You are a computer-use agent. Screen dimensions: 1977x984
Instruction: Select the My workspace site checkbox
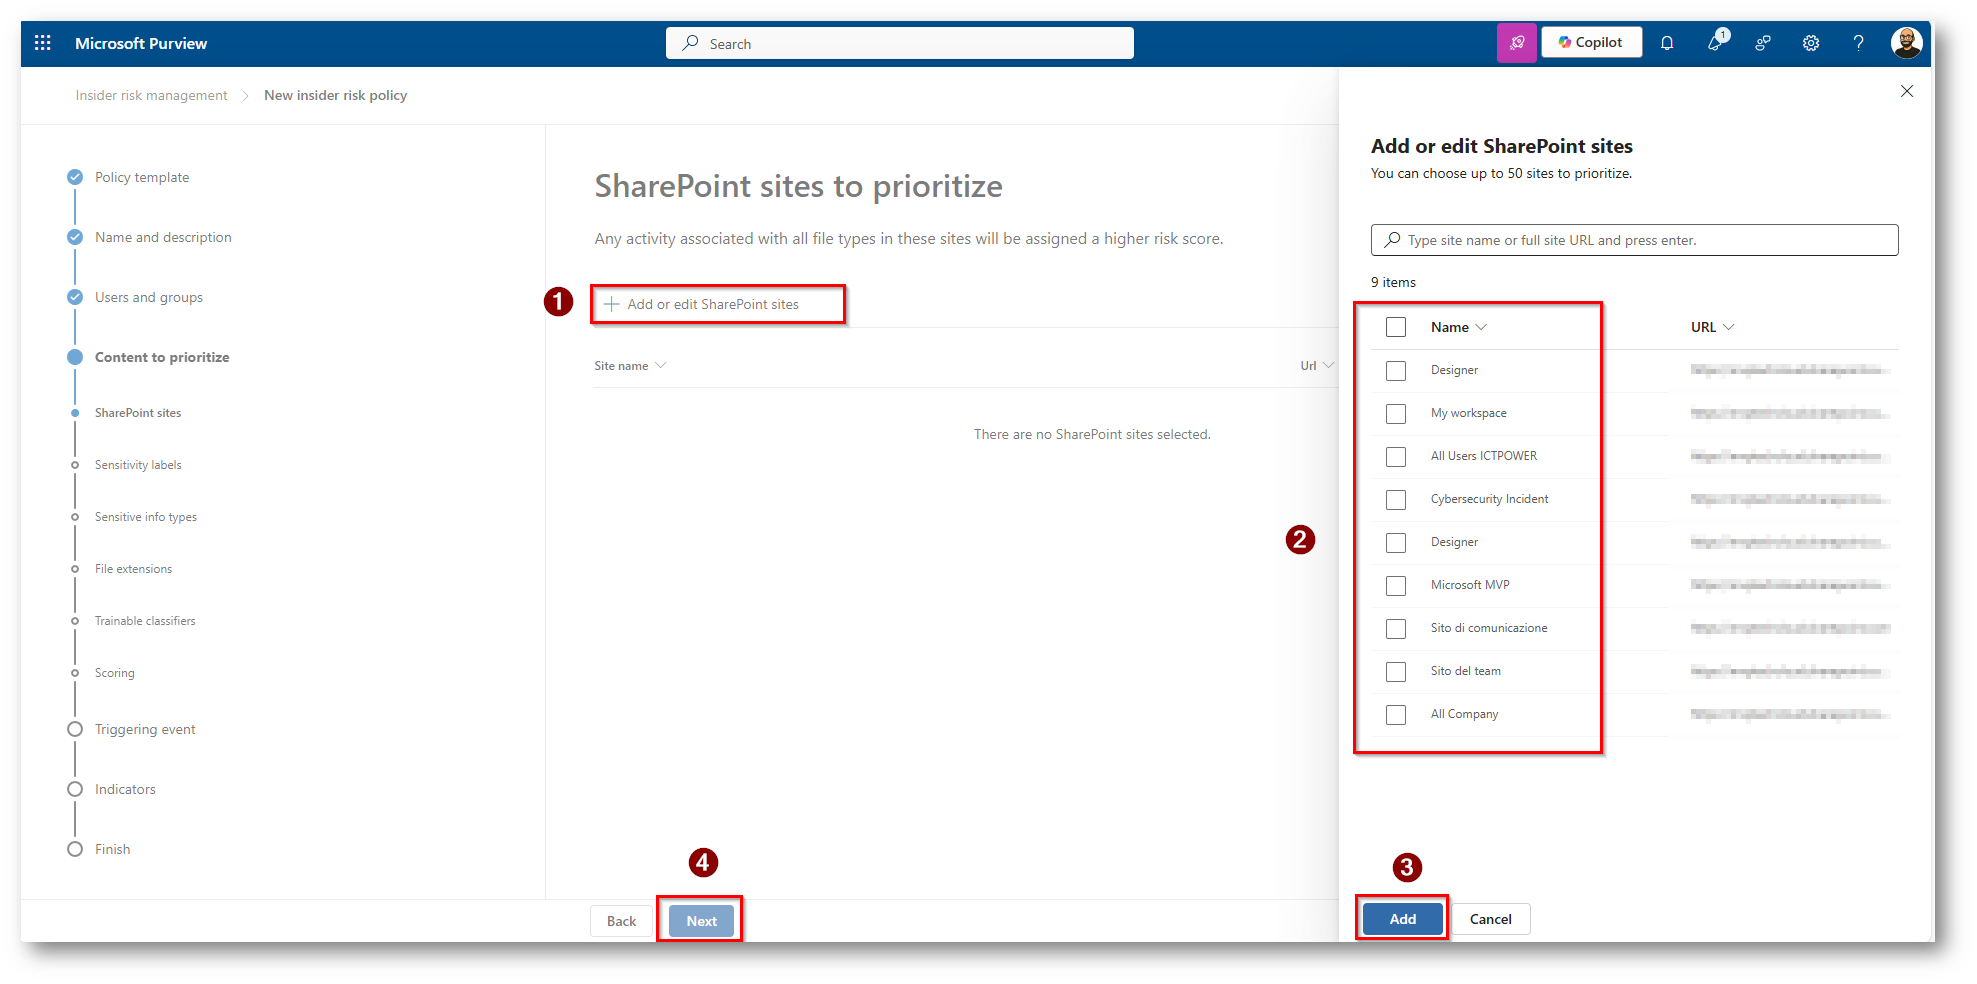click(1396, 413)
